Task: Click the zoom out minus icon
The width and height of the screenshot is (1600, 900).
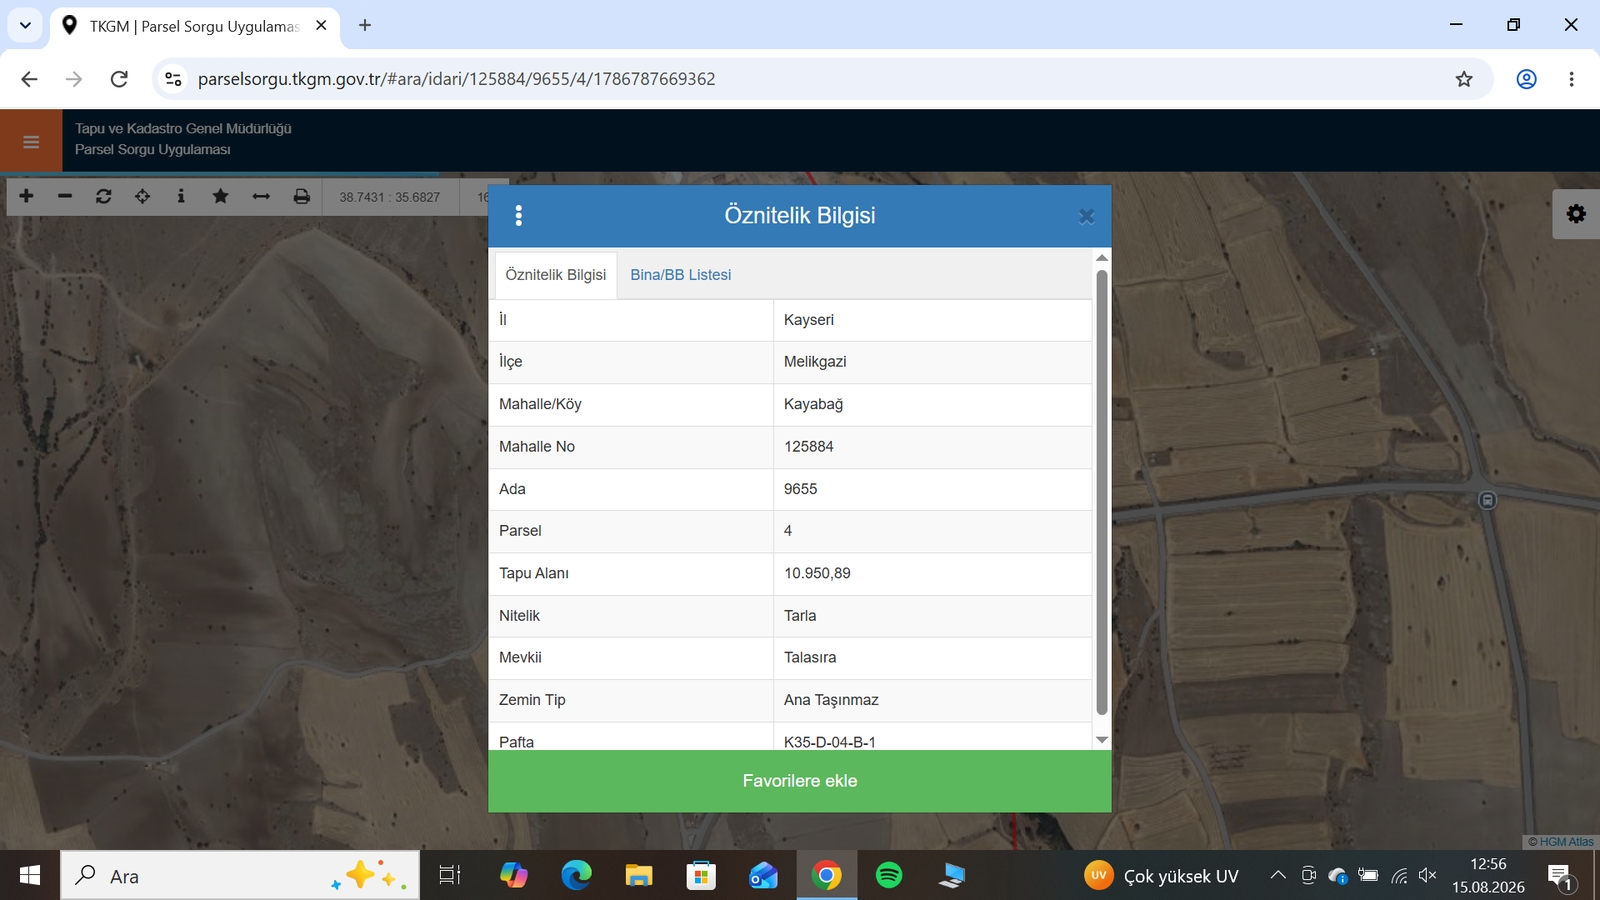Action: 65,196
